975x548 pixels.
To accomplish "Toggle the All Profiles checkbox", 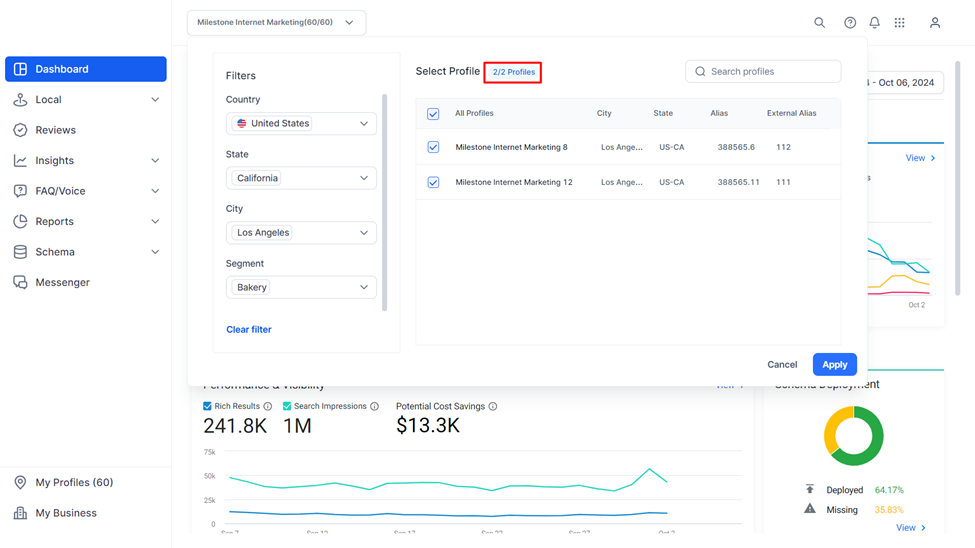I will 433,114.
